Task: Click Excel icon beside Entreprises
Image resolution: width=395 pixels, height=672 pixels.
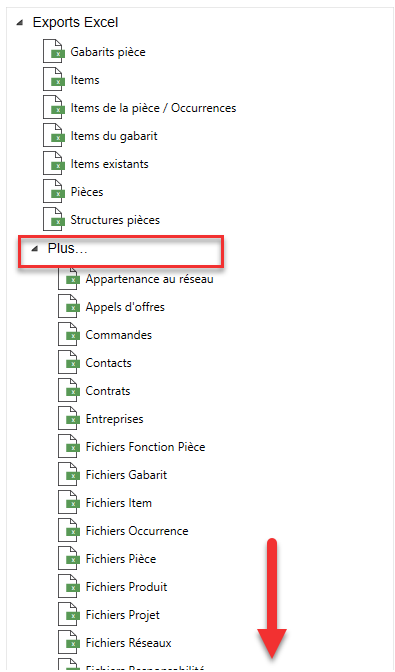Action: pos(69,419)
